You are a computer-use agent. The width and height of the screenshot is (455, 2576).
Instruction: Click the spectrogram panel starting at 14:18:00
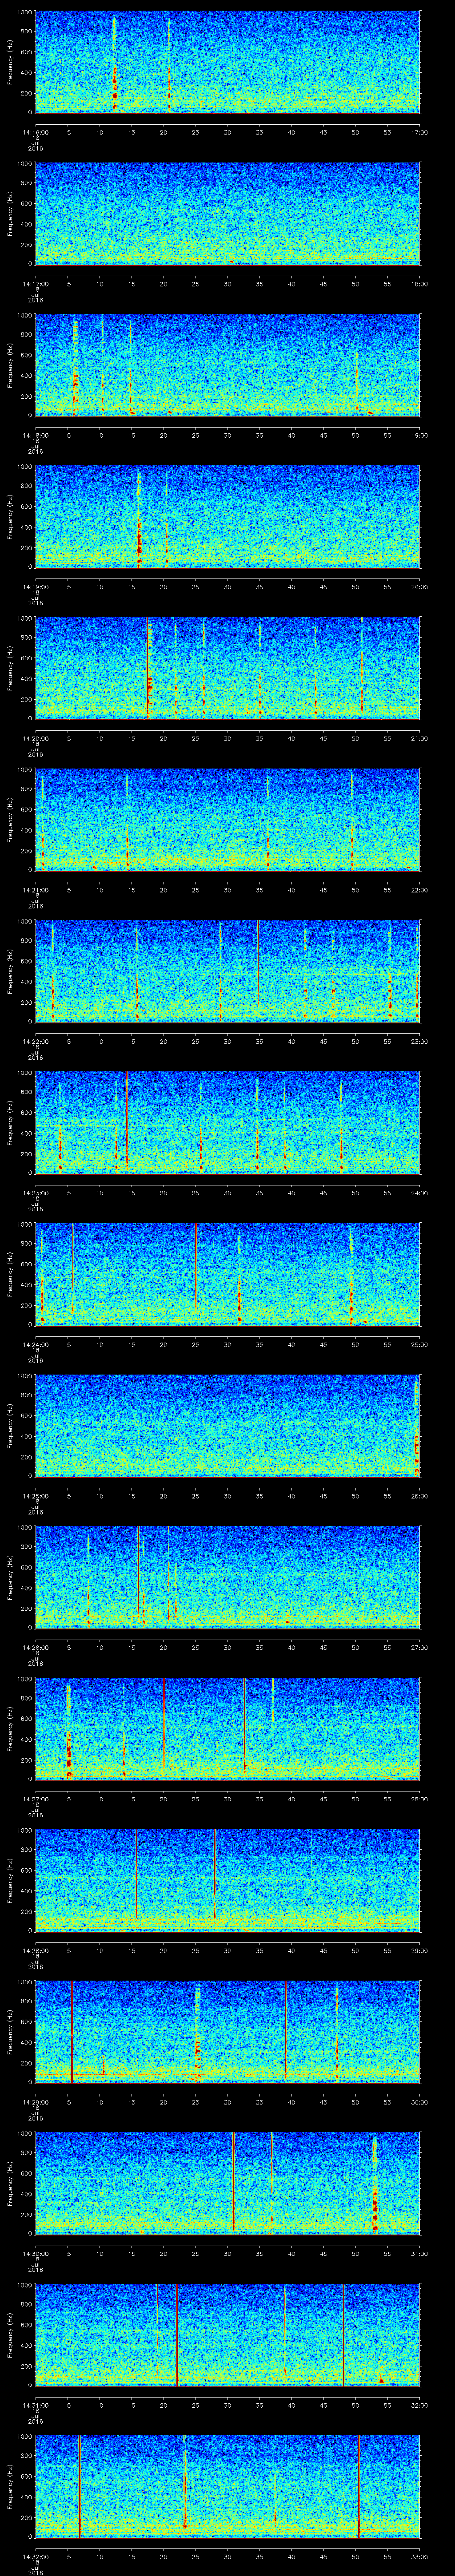[227, 364]
